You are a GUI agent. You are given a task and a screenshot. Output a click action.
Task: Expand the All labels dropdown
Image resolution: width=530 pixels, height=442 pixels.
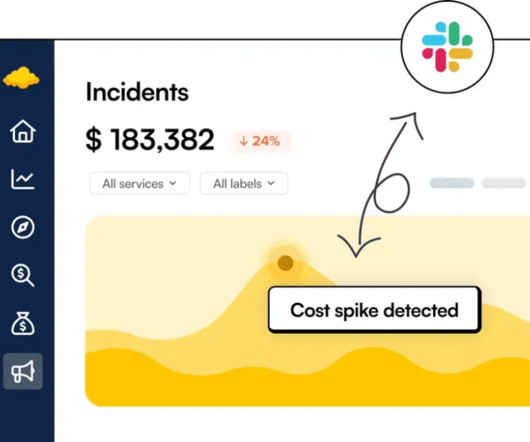pos(244,183)
